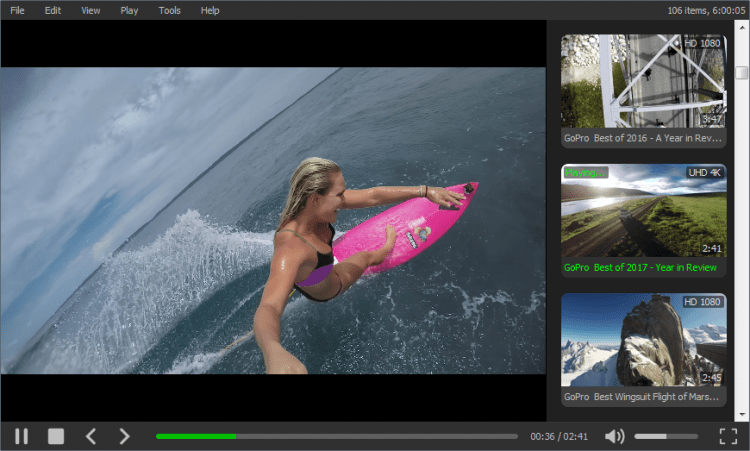The height and width of the screenshot is (451, 750).
Task: Click the elapsed time display 00:36 / 02:41
Action: [559, 437]
